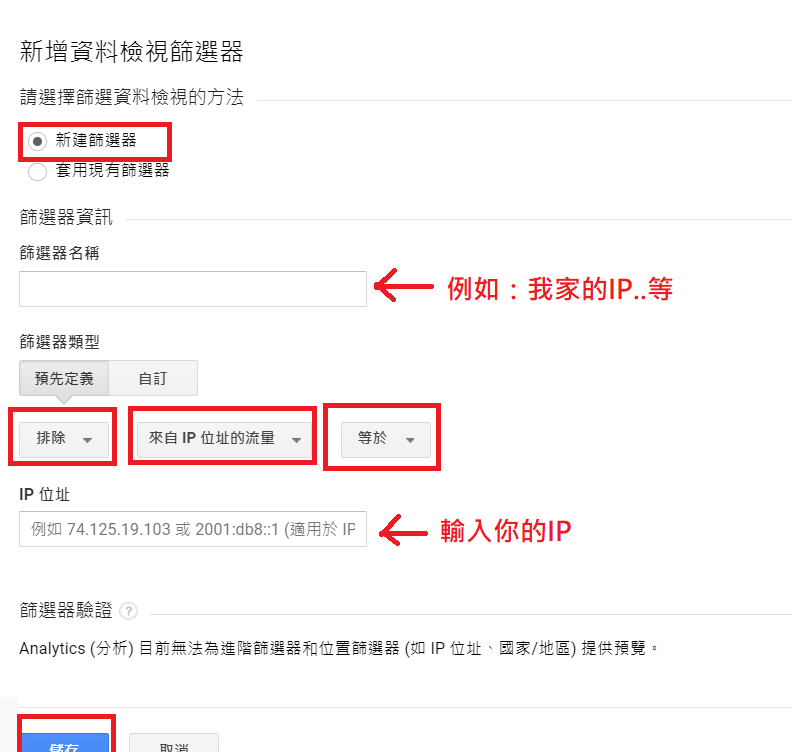Click the 篩選器名稱 text input field

coord(193,289)
